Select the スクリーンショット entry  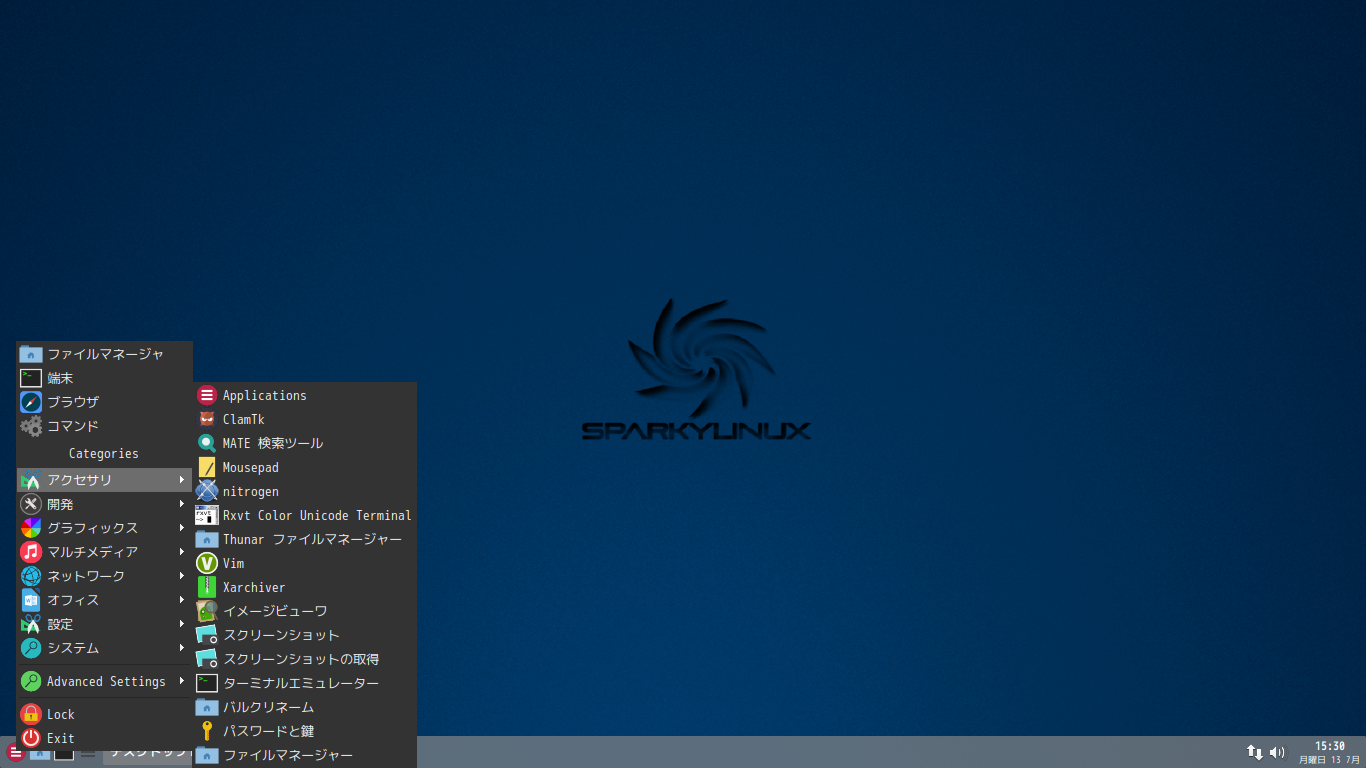305,636
